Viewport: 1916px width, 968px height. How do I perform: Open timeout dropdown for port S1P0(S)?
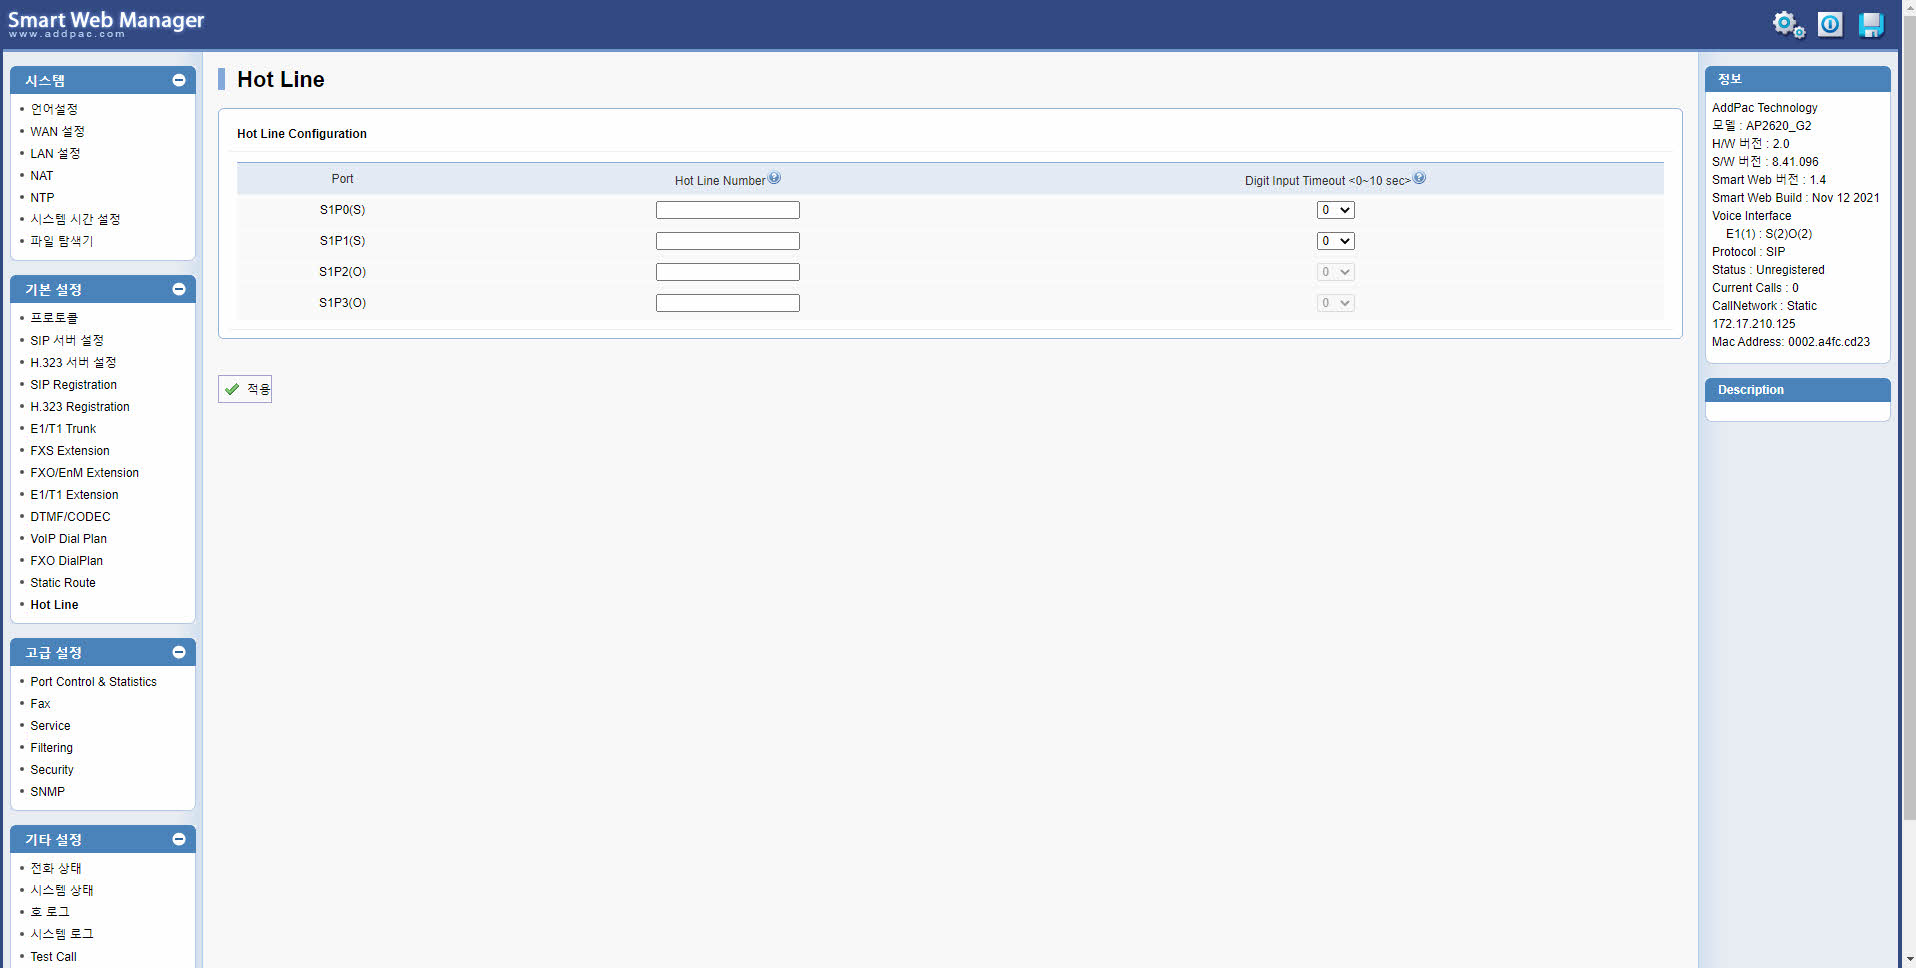(1335, 210)
